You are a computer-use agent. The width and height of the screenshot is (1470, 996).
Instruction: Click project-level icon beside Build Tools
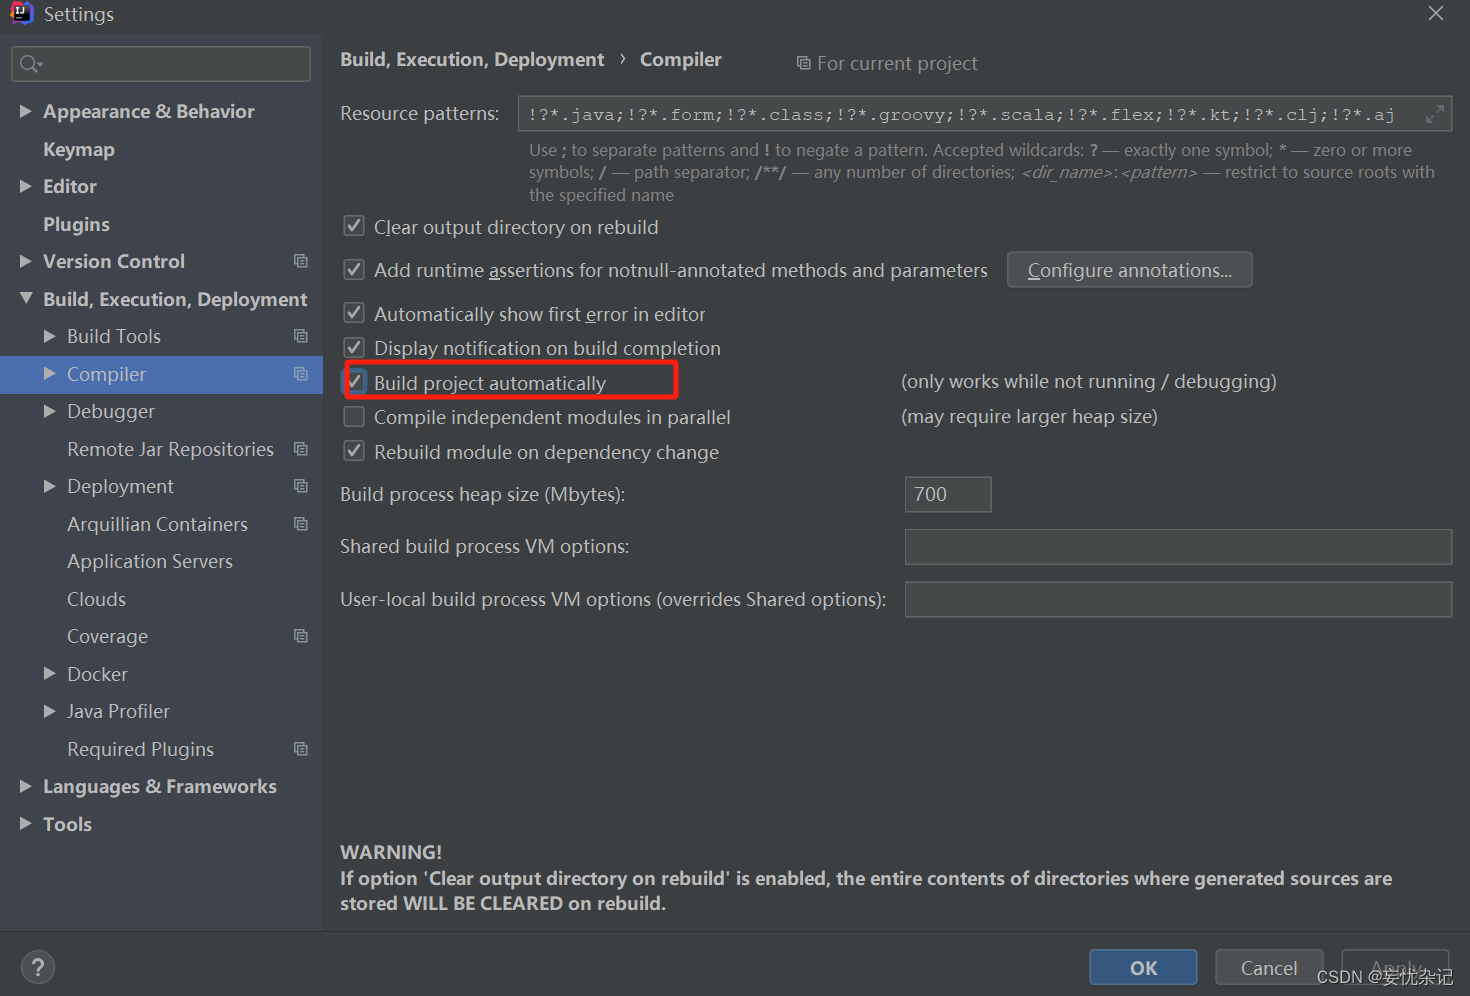[300, 336]
